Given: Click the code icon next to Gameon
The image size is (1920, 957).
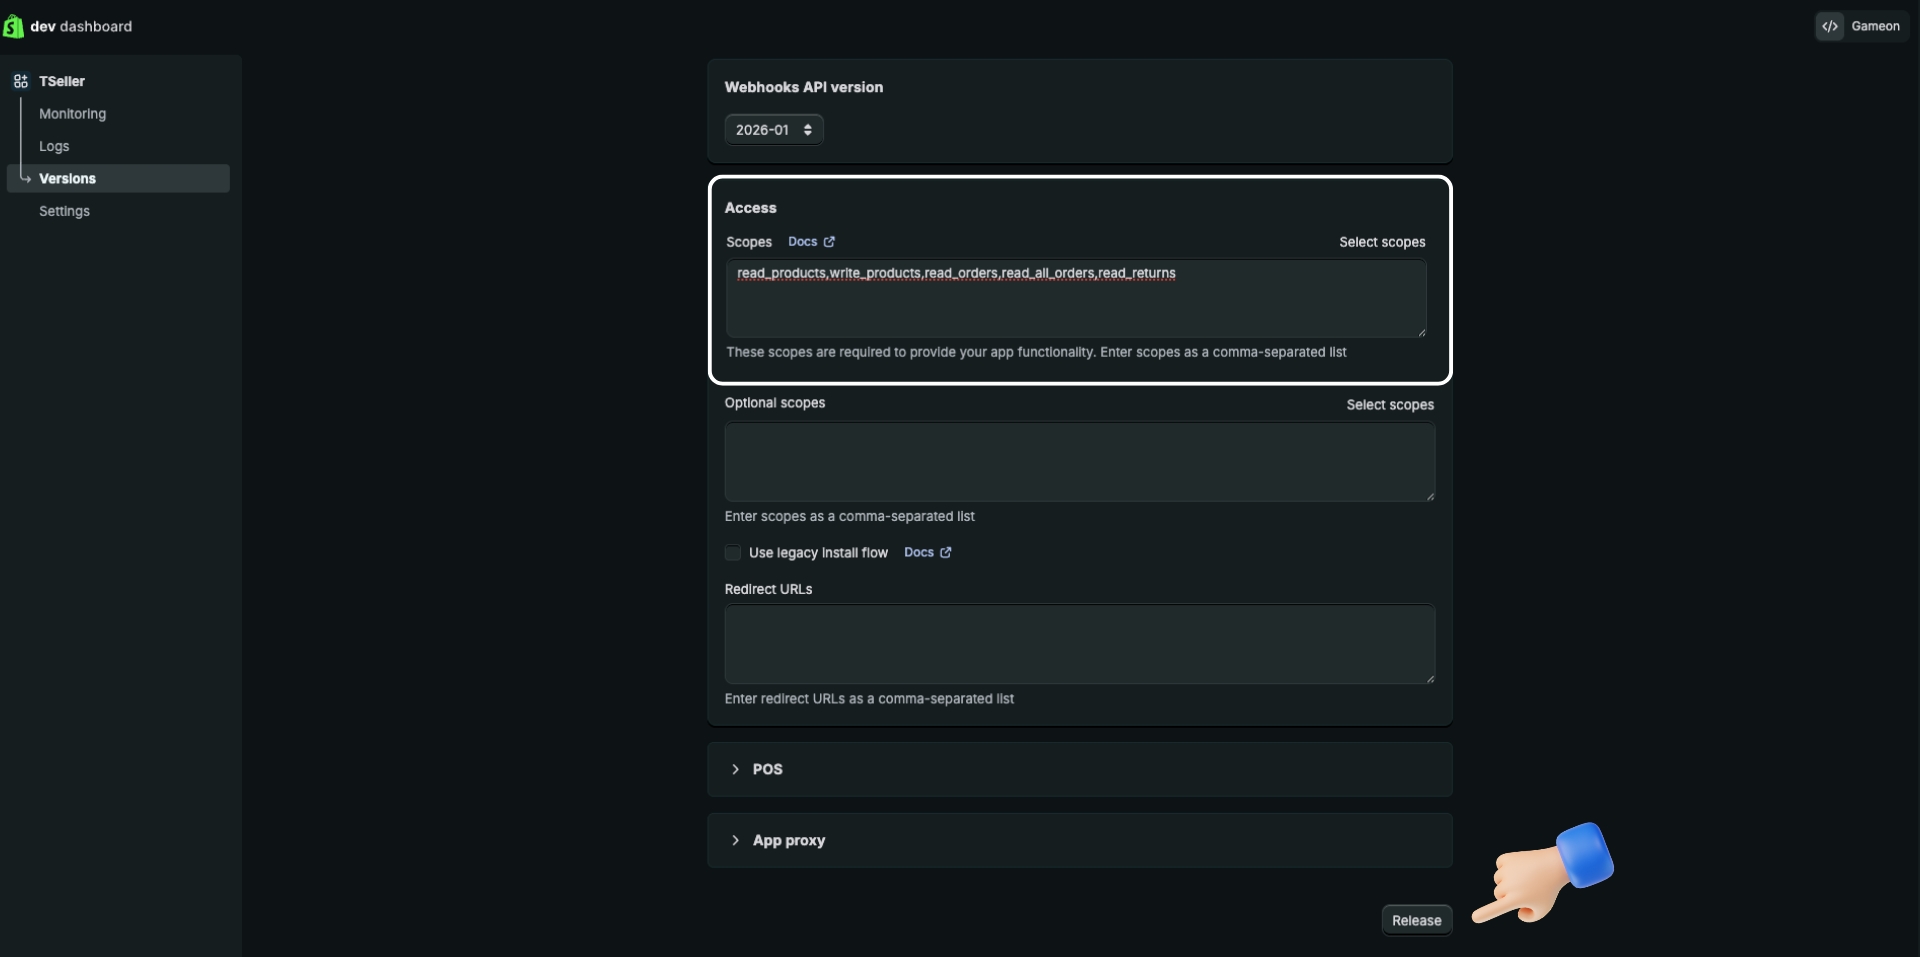Looking at the screenshot, I should tap(1830, 26).
